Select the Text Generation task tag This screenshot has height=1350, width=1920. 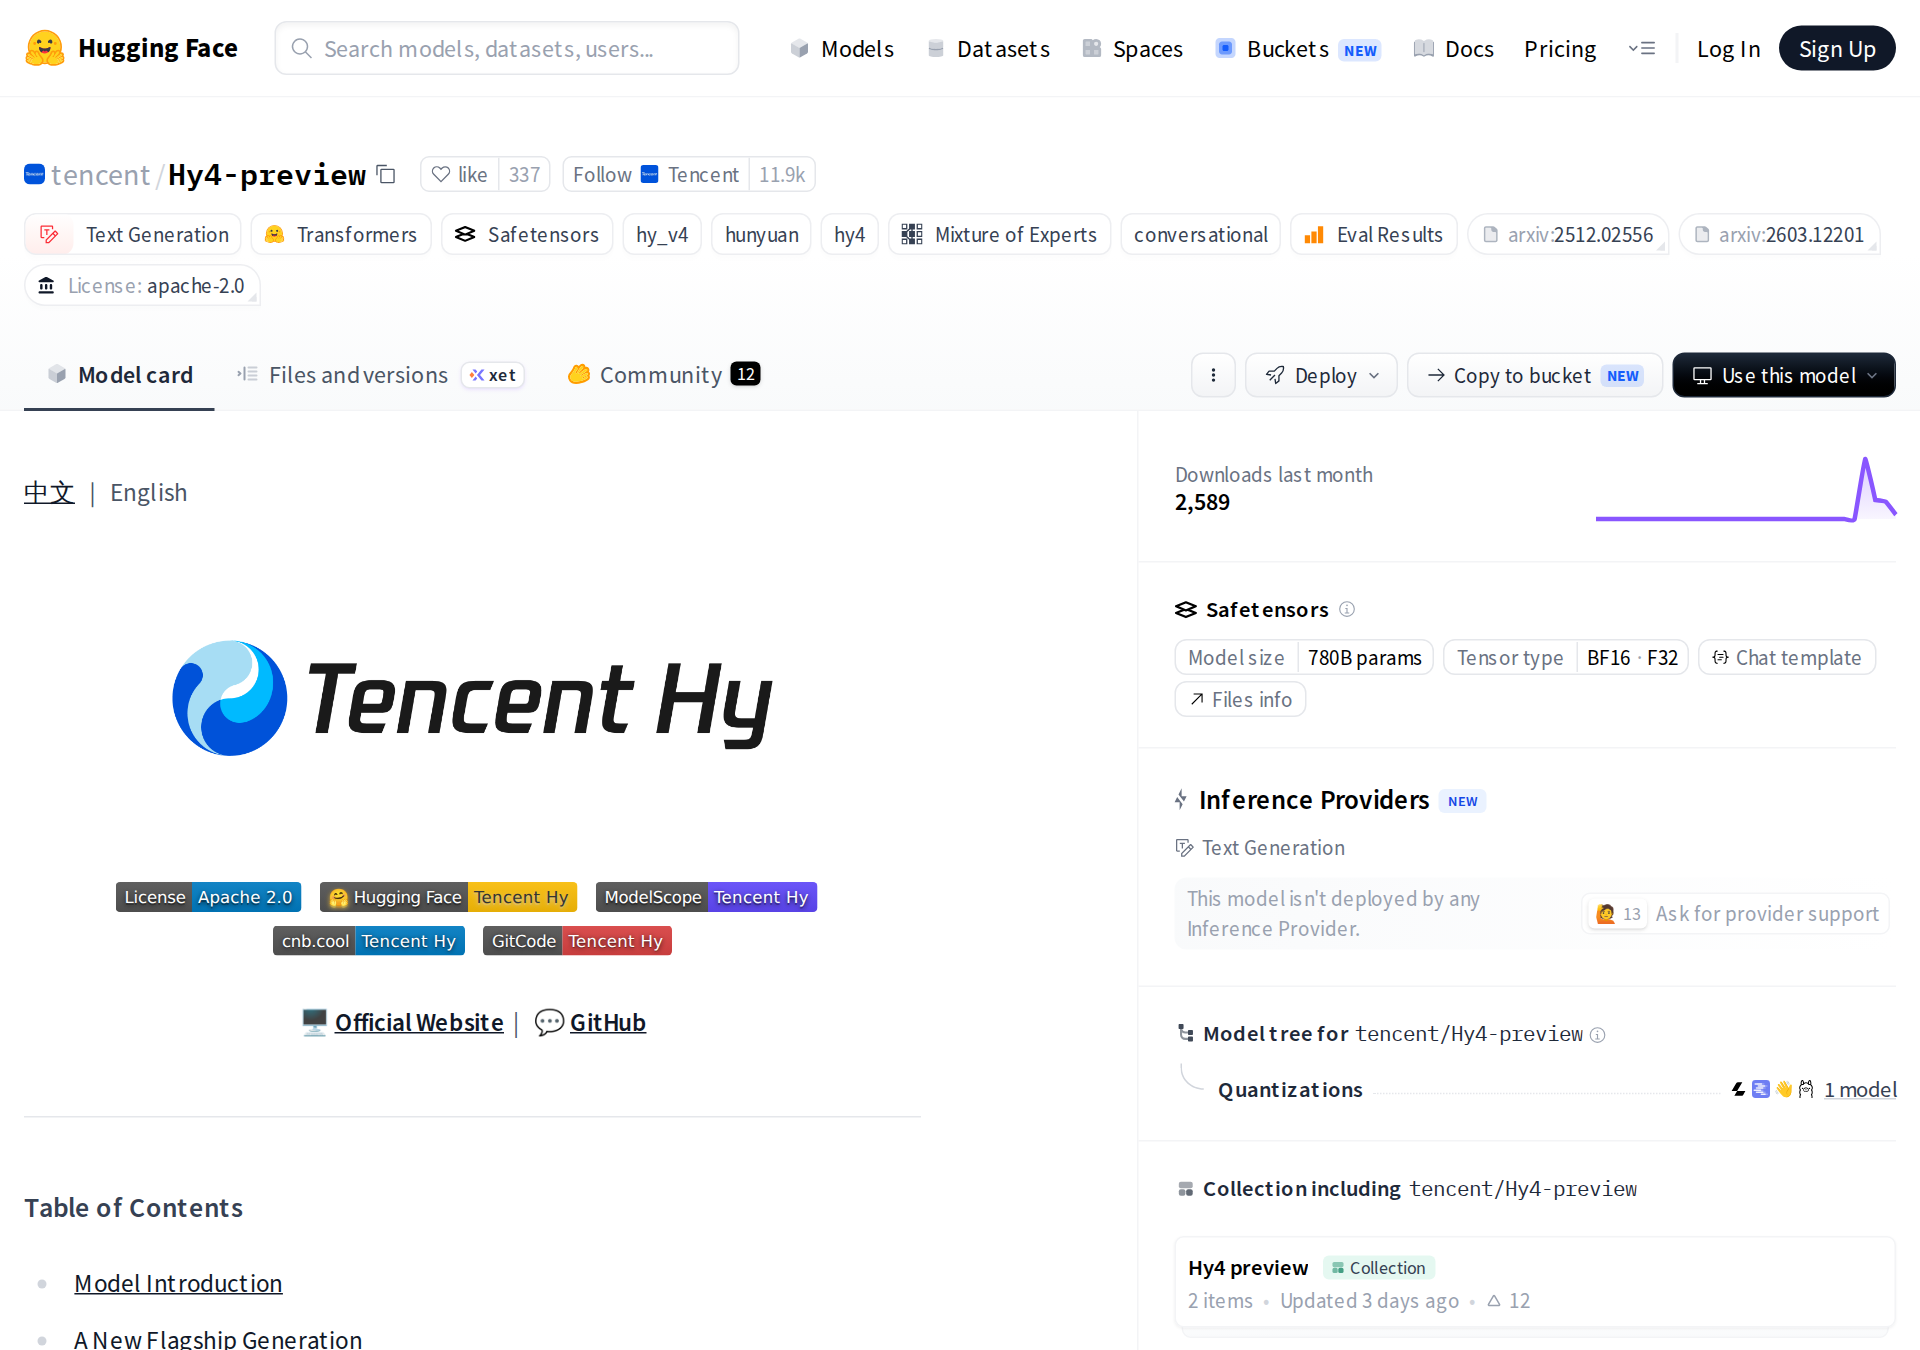pos(133,235)
